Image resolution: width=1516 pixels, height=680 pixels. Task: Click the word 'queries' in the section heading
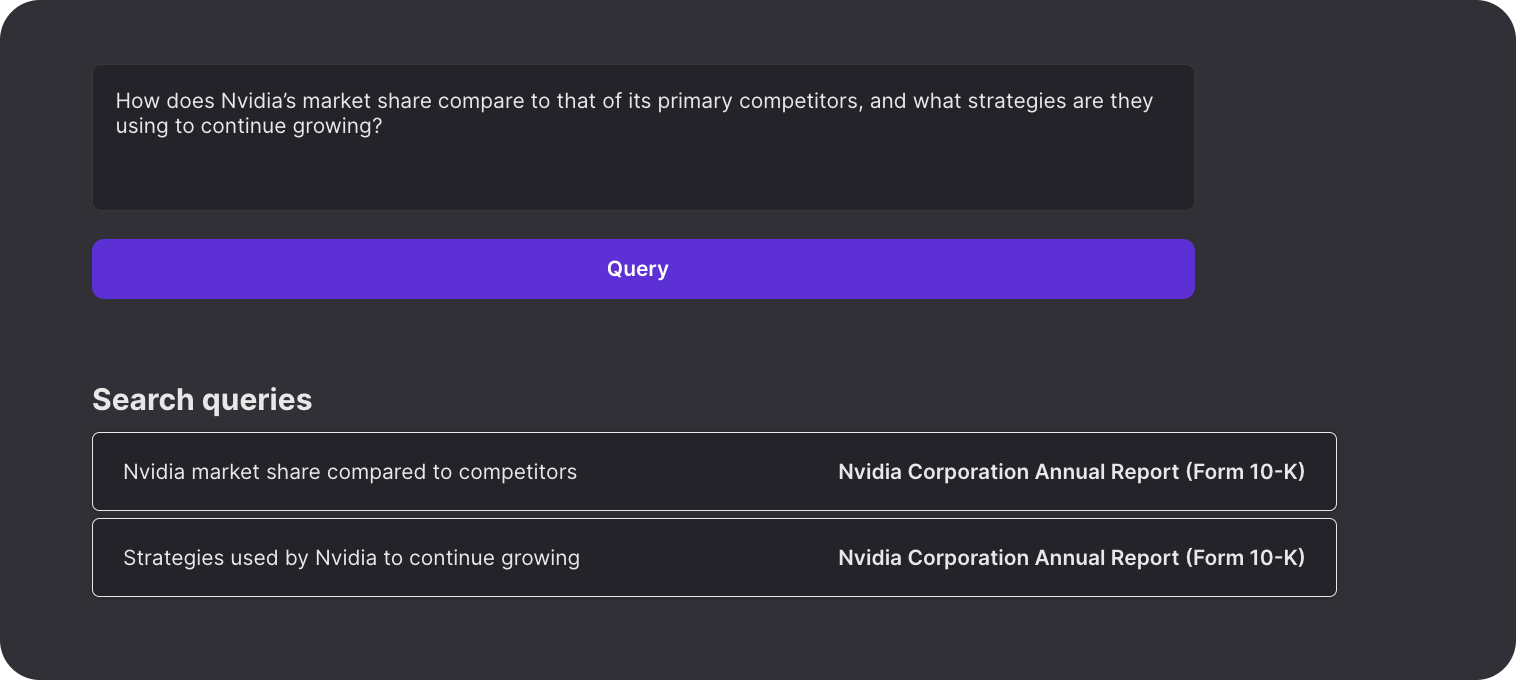point(257,400)
